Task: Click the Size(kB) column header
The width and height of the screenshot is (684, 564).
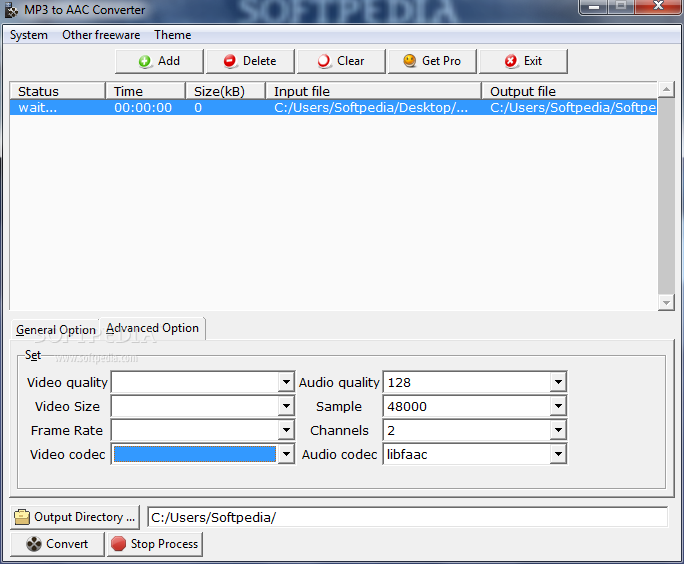Action: (x=226, y=91)
